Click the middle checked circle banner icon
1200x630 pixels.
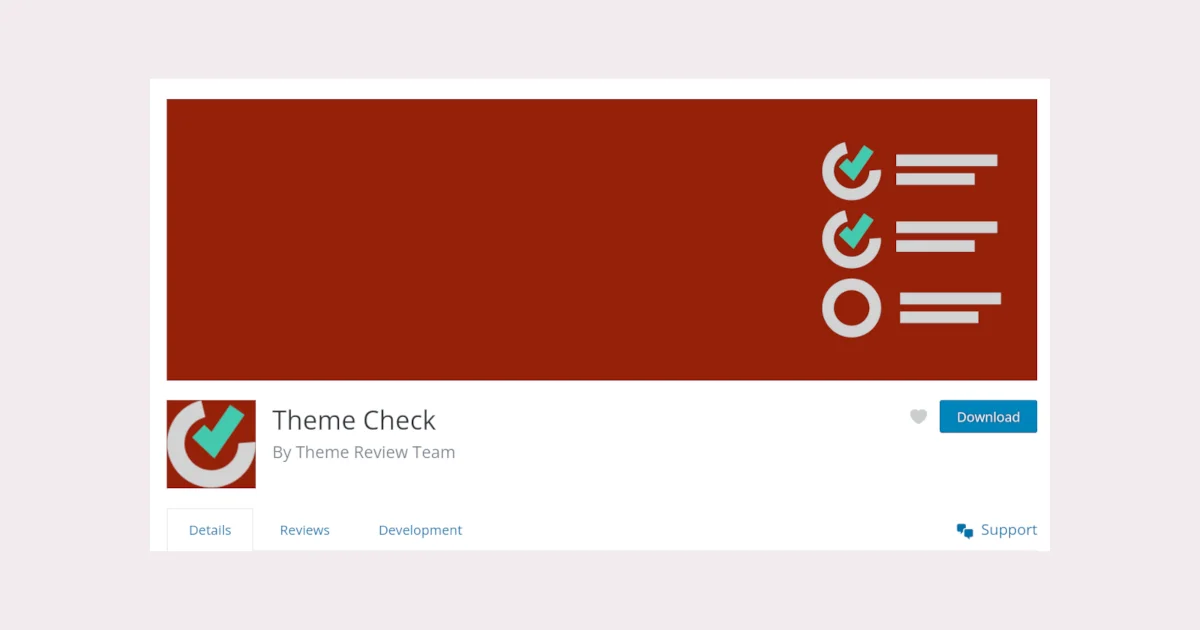coord(851,238)
